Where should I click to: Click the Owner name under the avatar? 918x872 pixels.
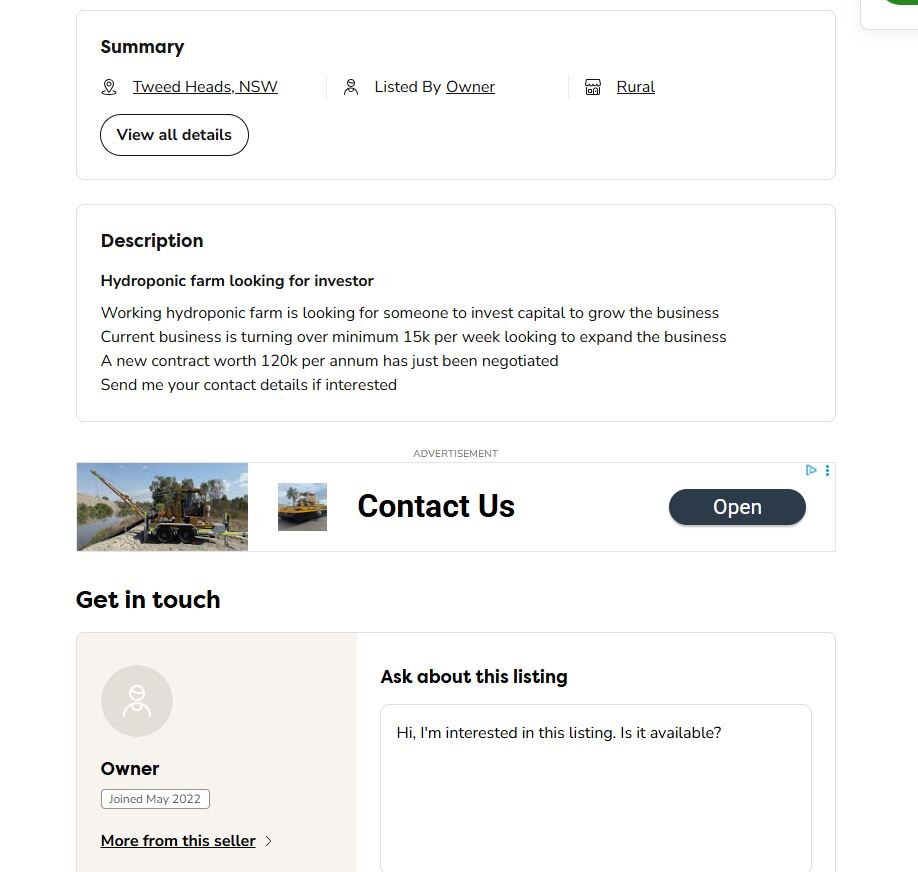(130, 769)
